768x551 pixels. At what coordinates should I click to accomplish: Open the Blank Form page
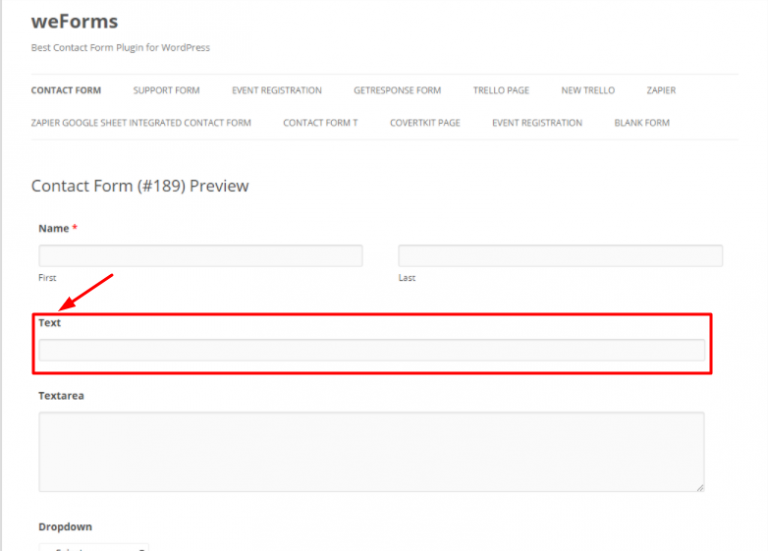pyautogui.click(x=642, y=123)
